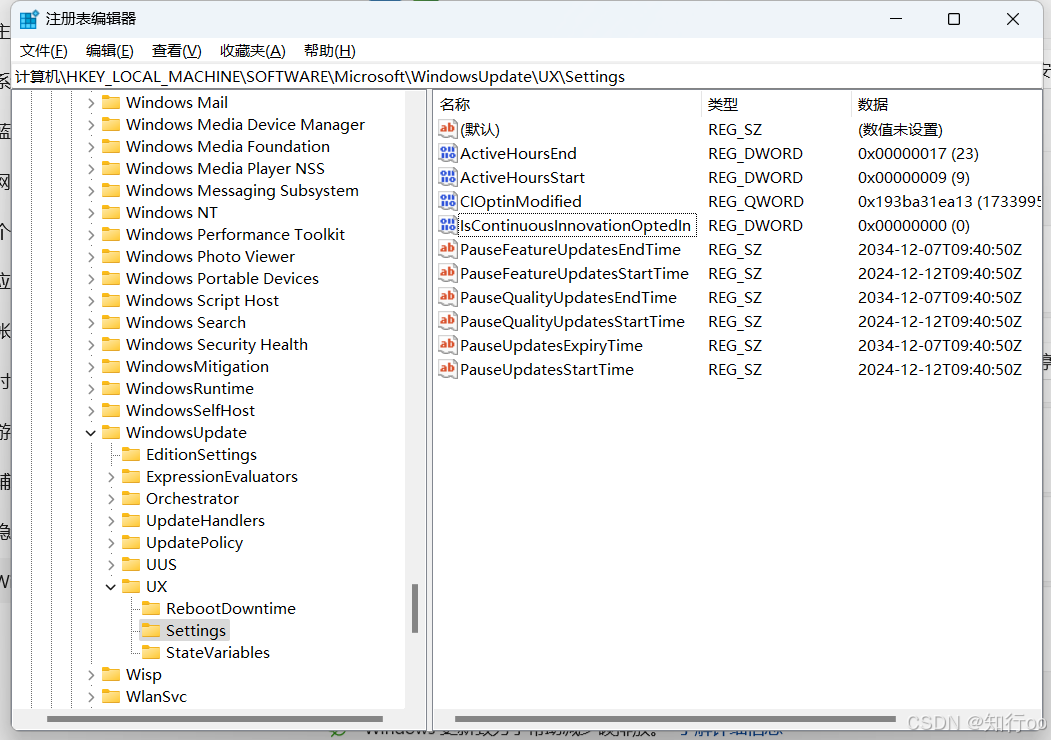Click the WlanSvc folder icon
Image resolution: width=1051 pixels, height=740 pixels.
coord(111,696)
